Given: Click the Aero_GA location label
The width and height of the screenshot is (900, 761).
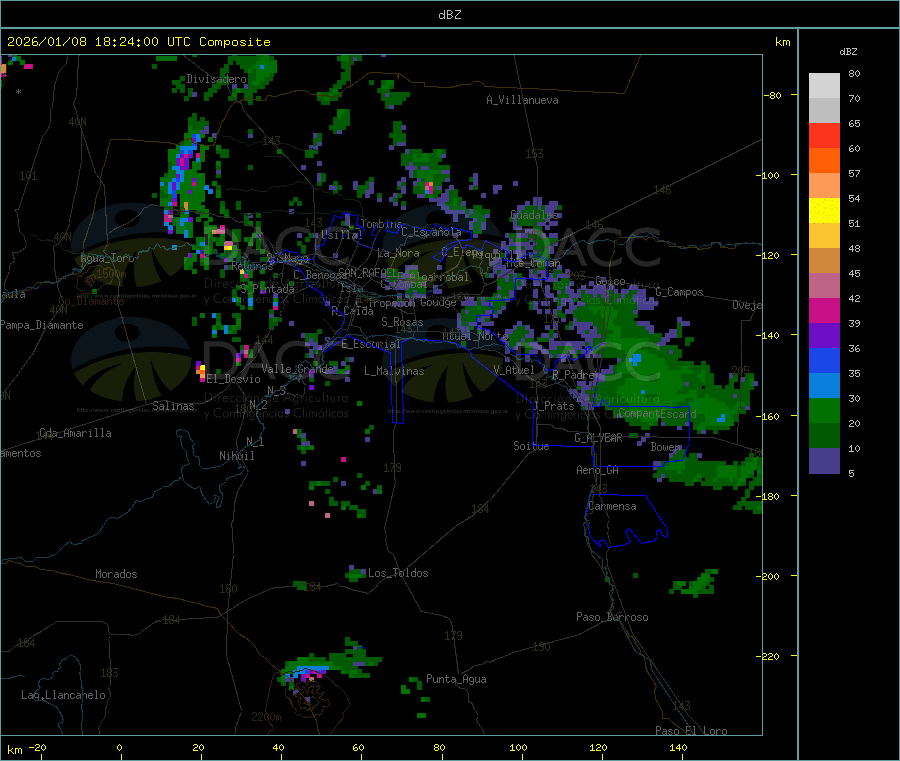Looking at the screenshot, I should coord(598,470).
